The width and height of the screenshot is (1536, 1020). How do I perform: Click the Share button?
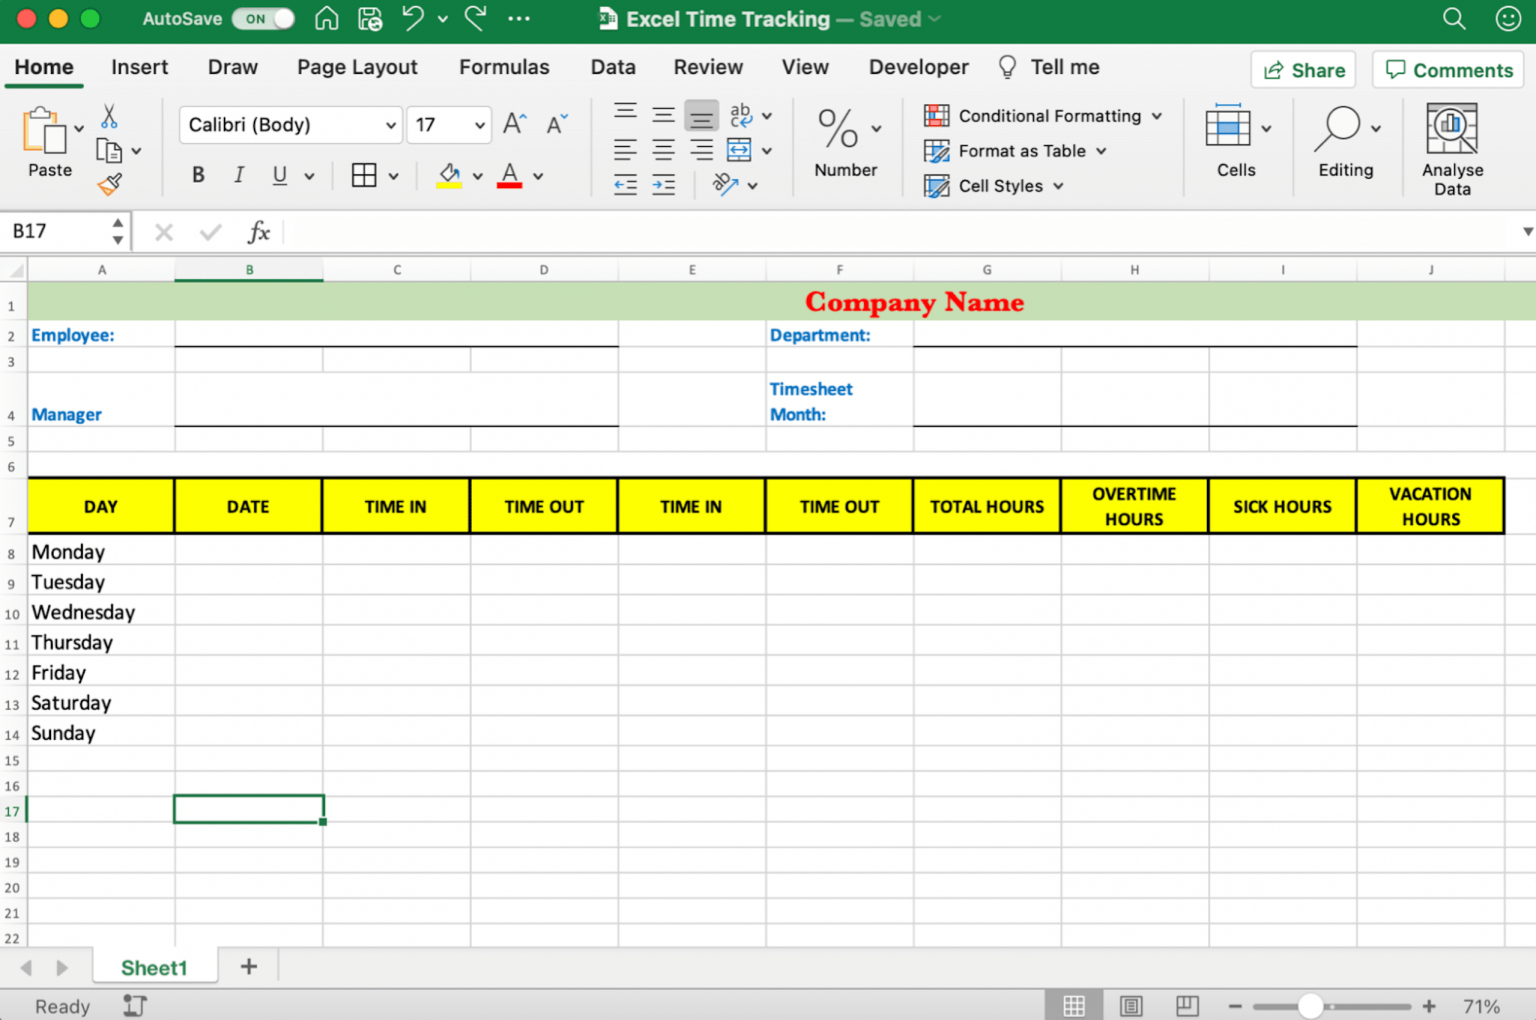pos(1303,70)
